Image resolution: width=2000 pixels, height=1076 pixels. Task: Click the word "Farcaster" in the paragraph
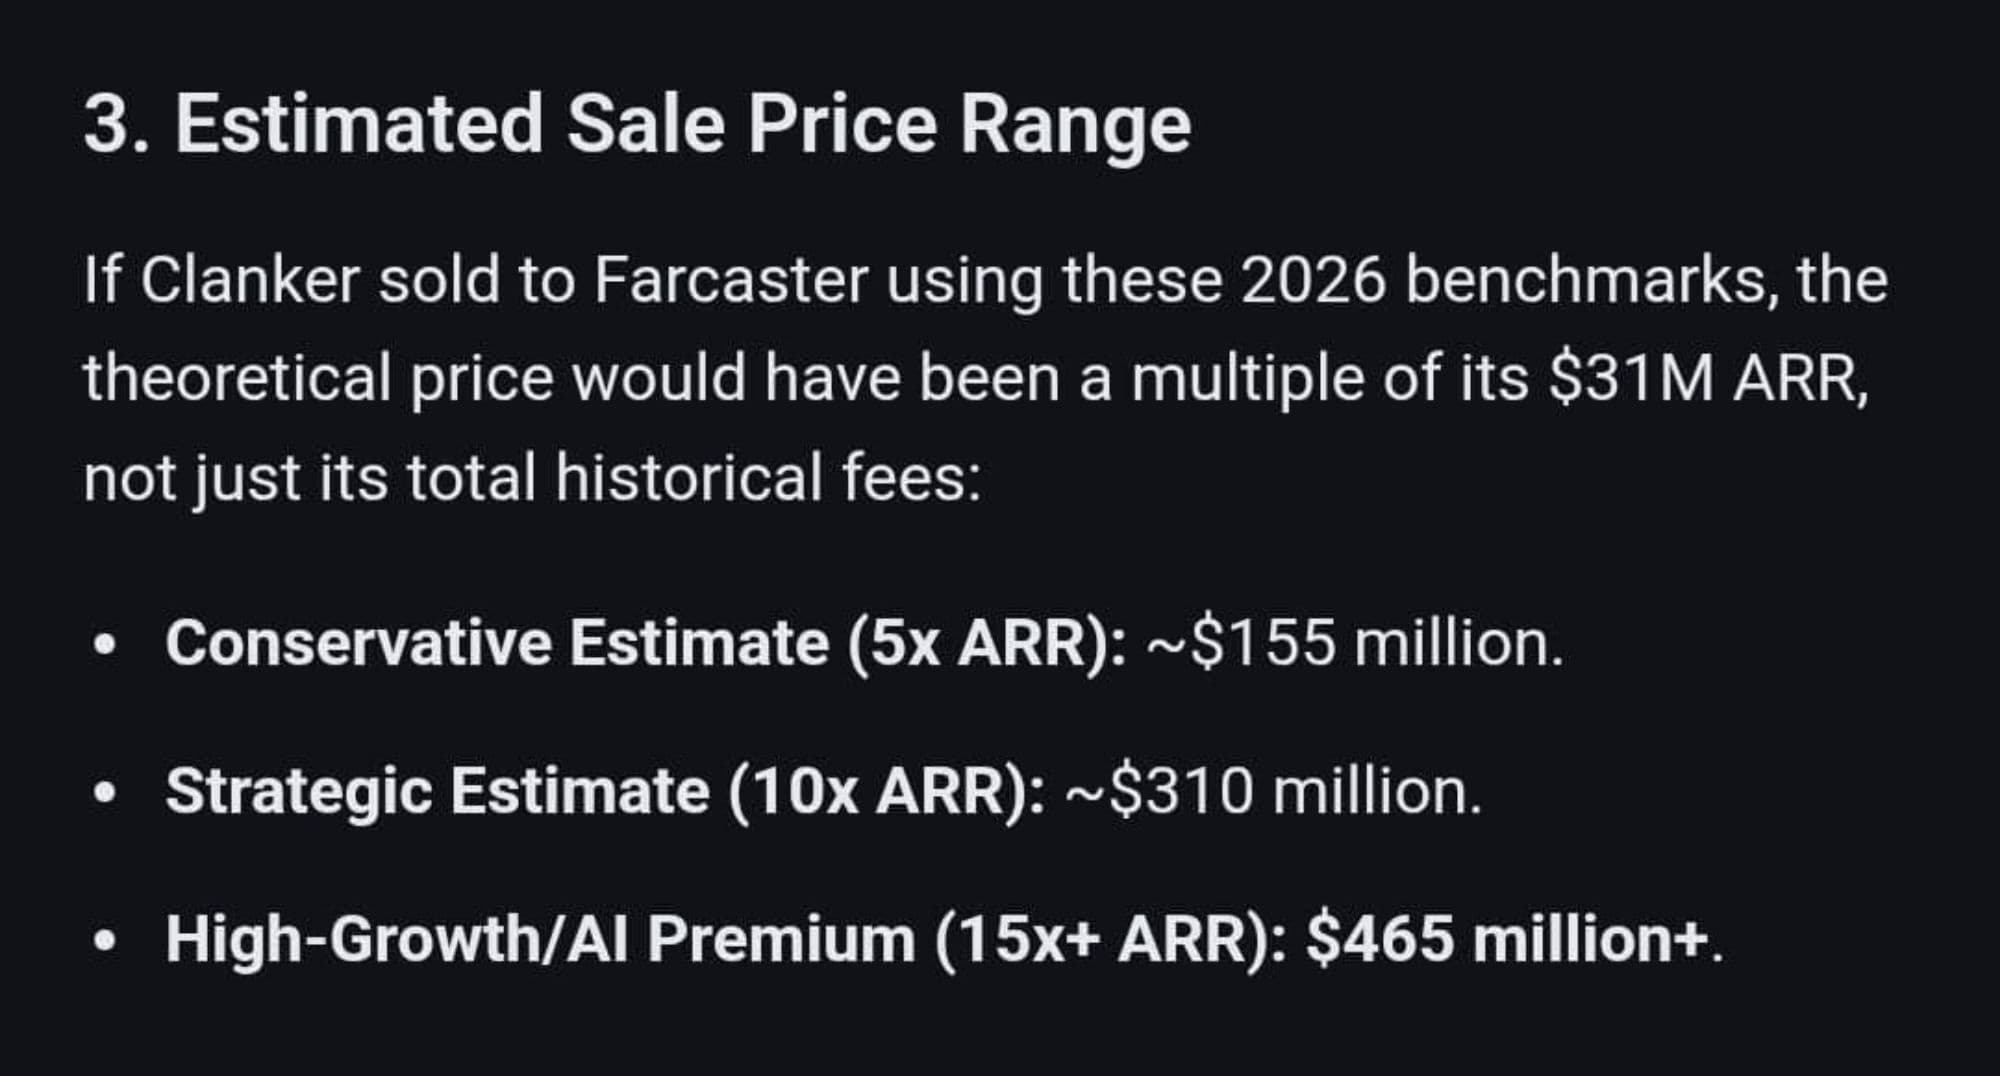(x=730, y=281)
